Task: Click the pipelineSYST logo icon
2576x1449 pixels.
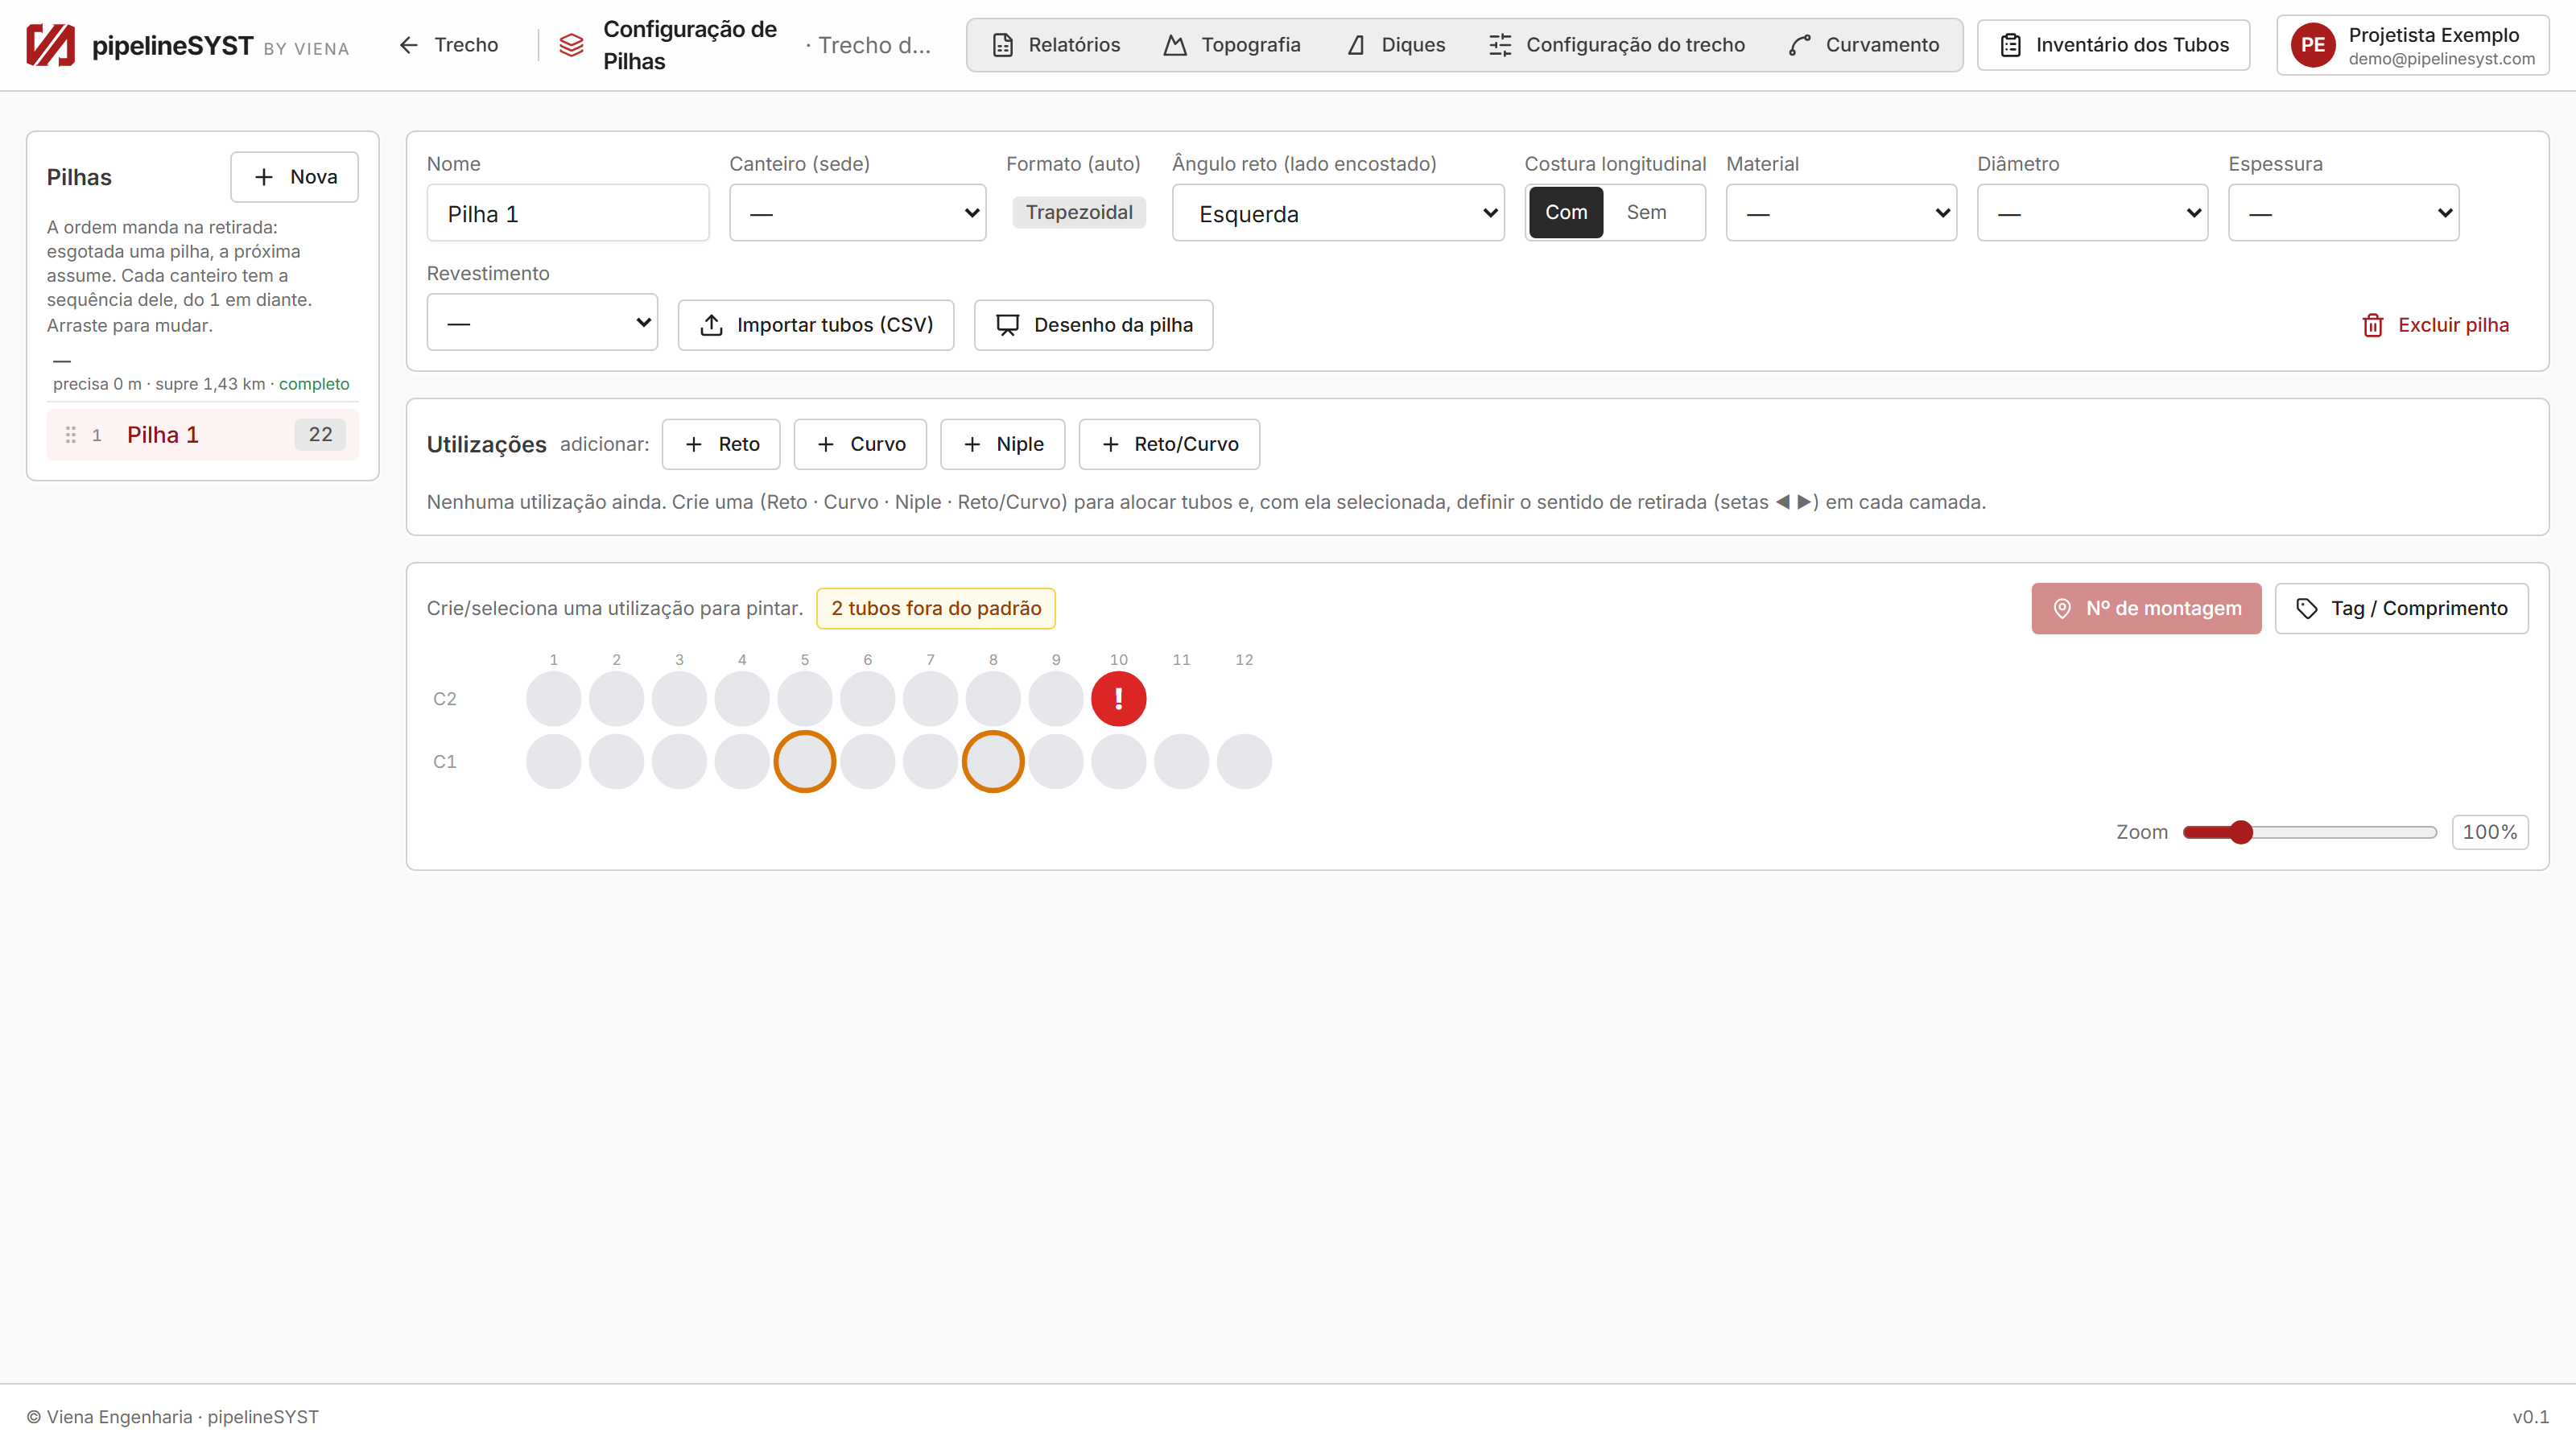Action: click(x=50, y=45)
